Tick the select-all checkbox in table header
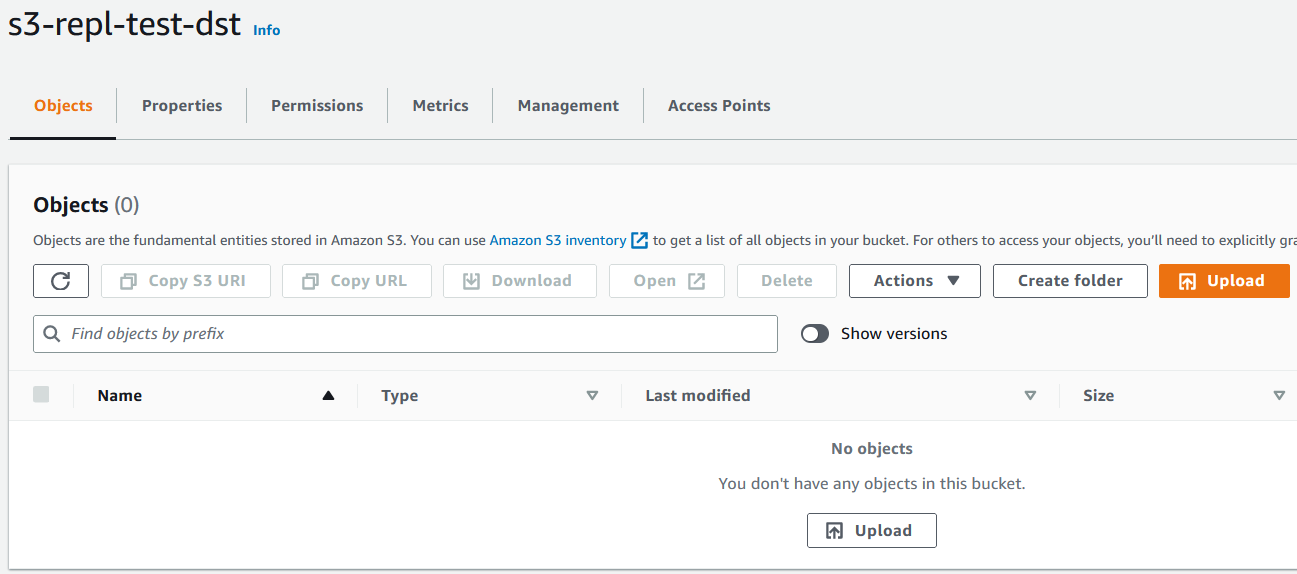Image resolution: width=1297 pixels, height=574 pixels. [x=41, y=395]
